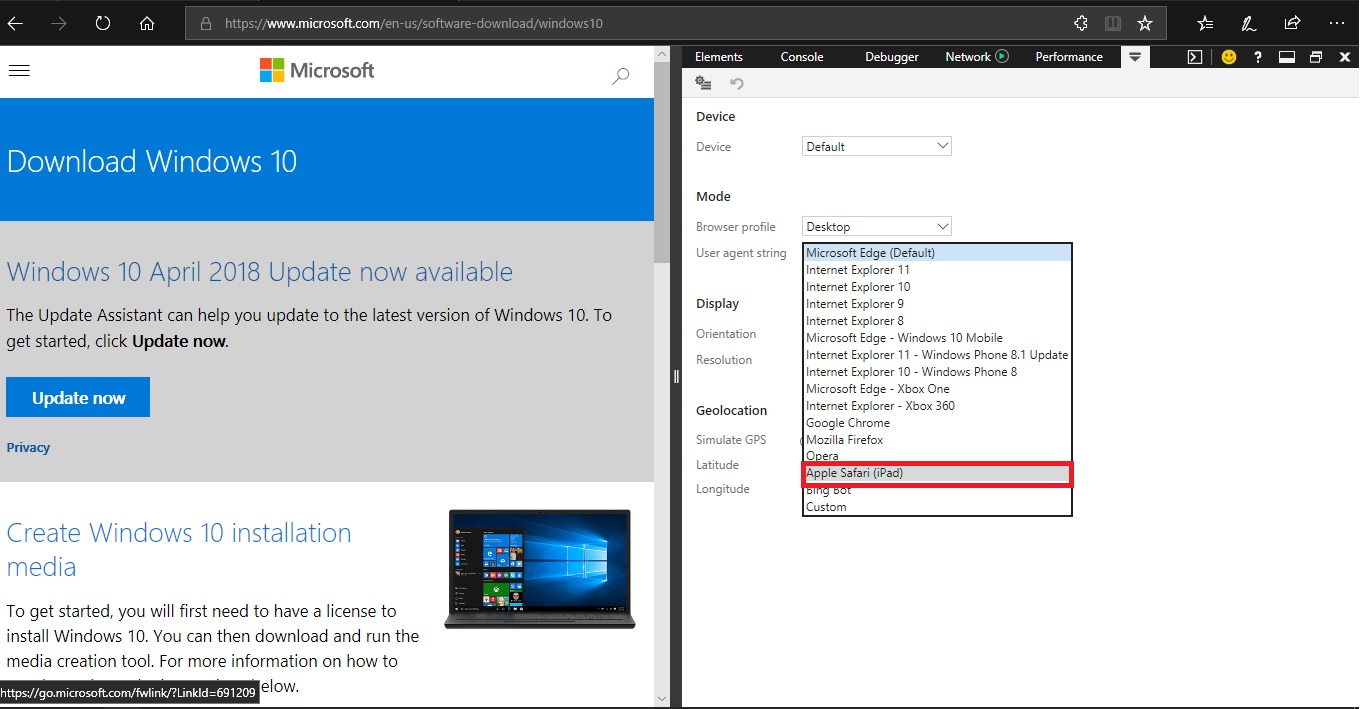Toggle reading view in the address bar

pyautogui.click(x=1113, y=22)
